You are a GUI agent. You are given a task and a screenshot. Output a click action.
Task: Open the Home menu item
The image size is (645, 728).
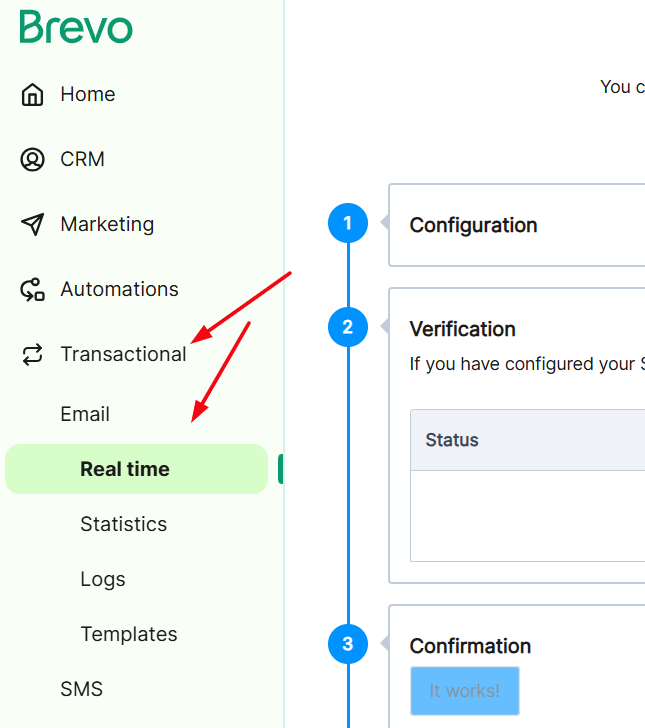pos(88,95)
